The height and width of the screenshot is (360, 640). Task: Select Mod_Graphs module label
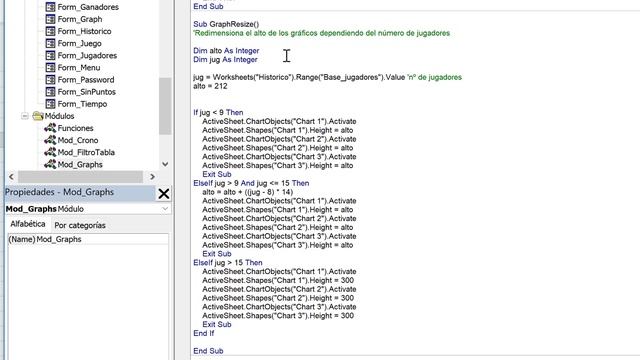coord(80,164)
